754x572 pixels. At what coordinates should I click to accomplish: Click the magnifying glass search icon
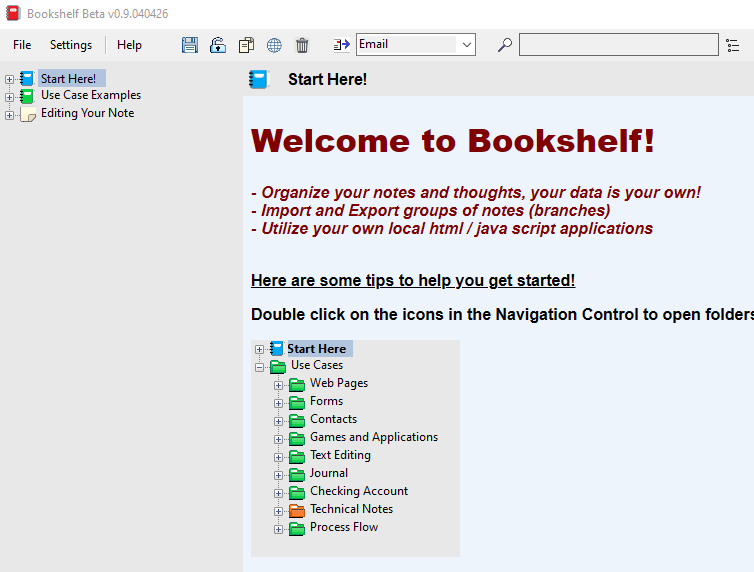pyautogui.click(x=505, y=45)
